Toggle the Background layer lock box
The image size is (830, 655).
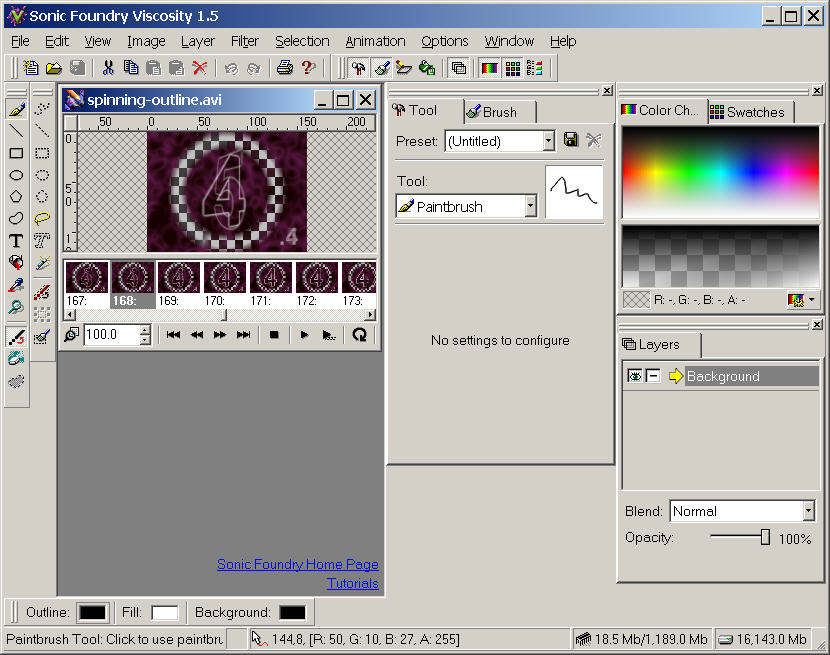pos(654,376)
